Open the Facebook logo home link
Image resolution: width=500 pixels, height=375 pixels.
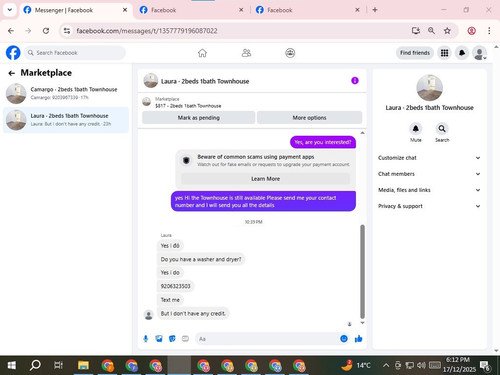13,53
